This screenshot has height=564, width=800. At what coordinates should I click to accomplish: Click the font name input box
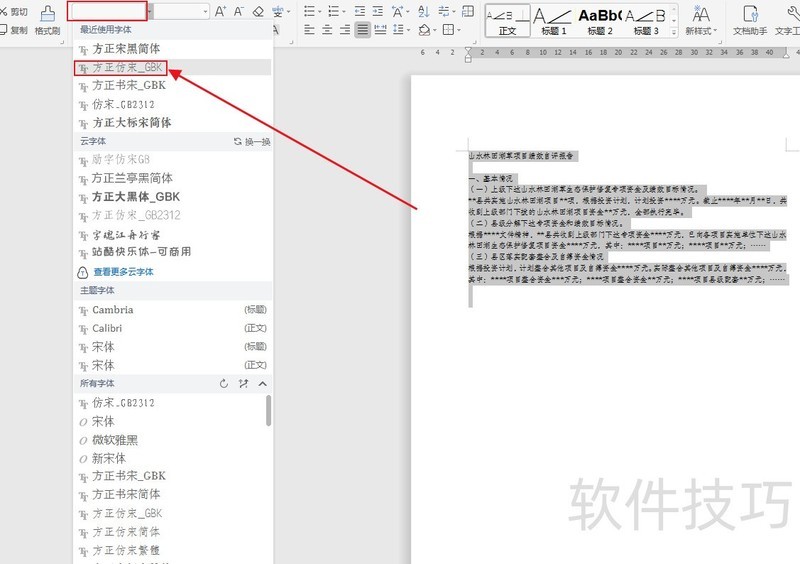[x=107, y=11]
